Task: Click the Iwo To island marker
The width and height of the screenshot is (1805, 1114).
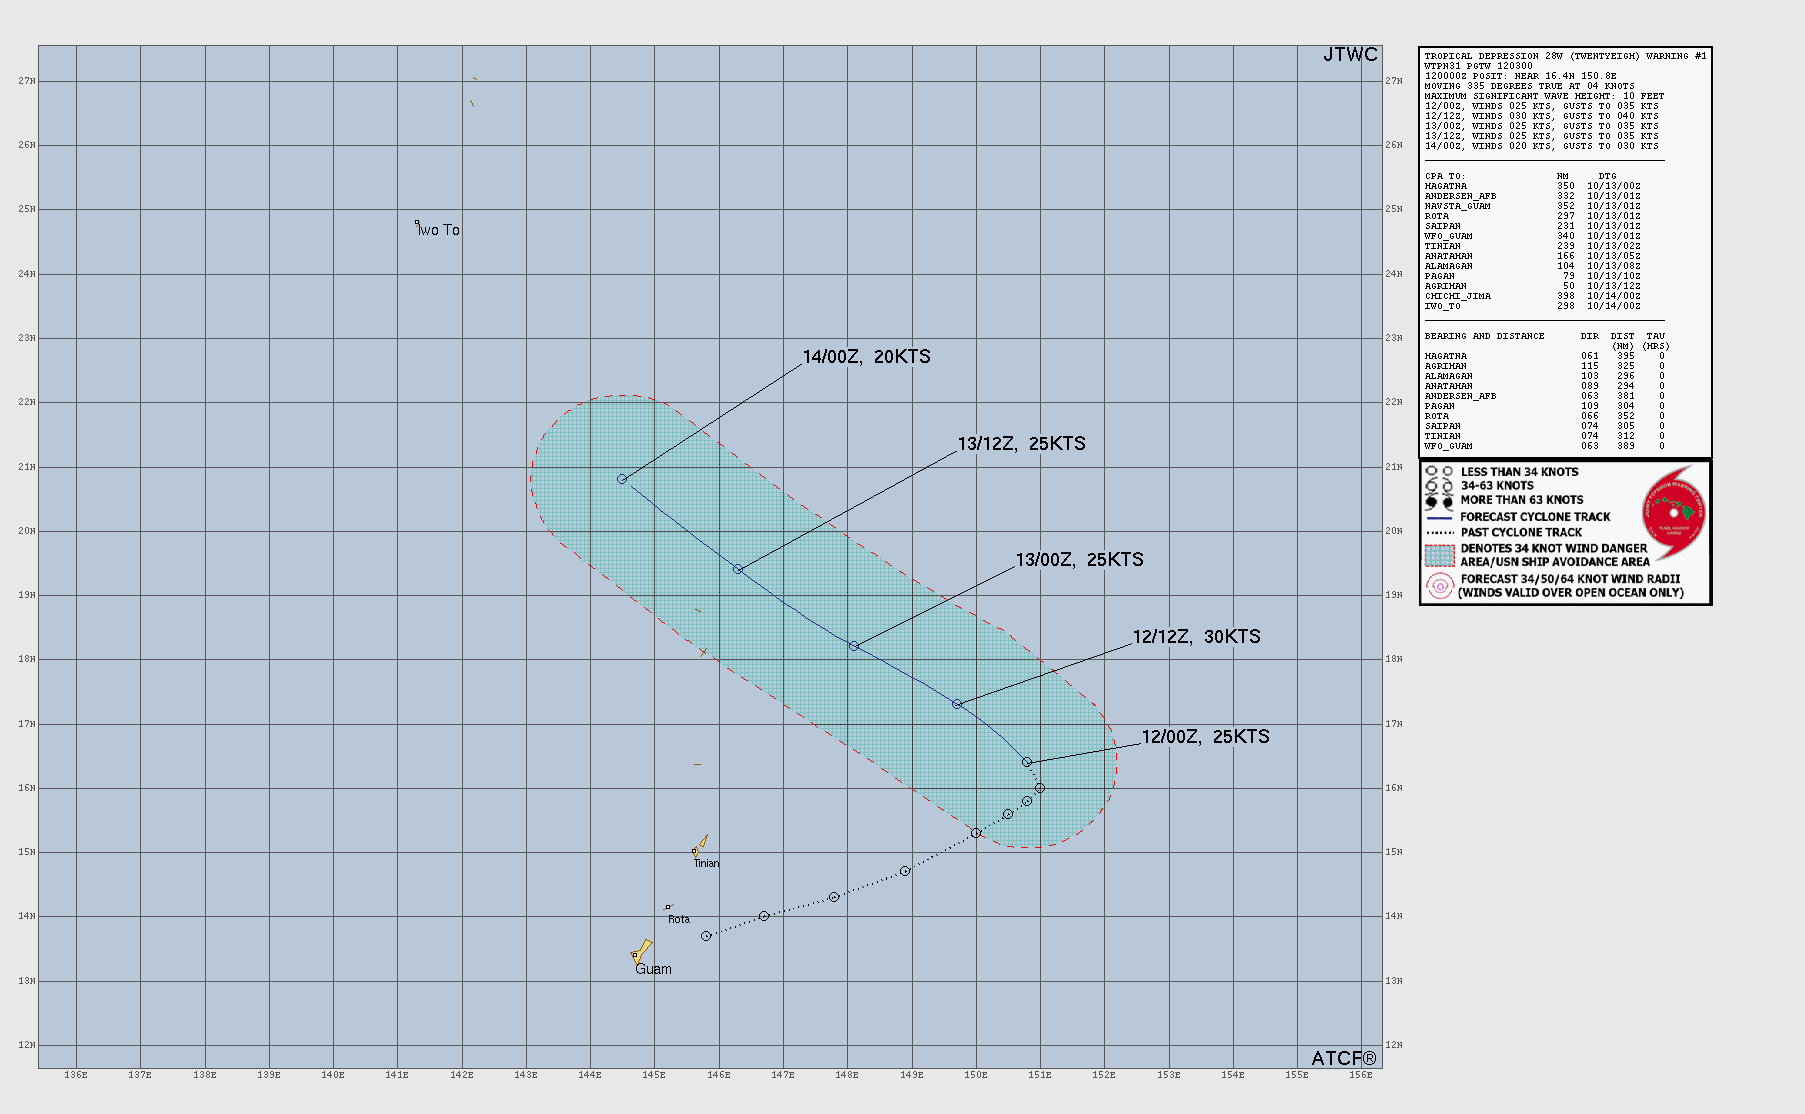Action: point(417,223)
